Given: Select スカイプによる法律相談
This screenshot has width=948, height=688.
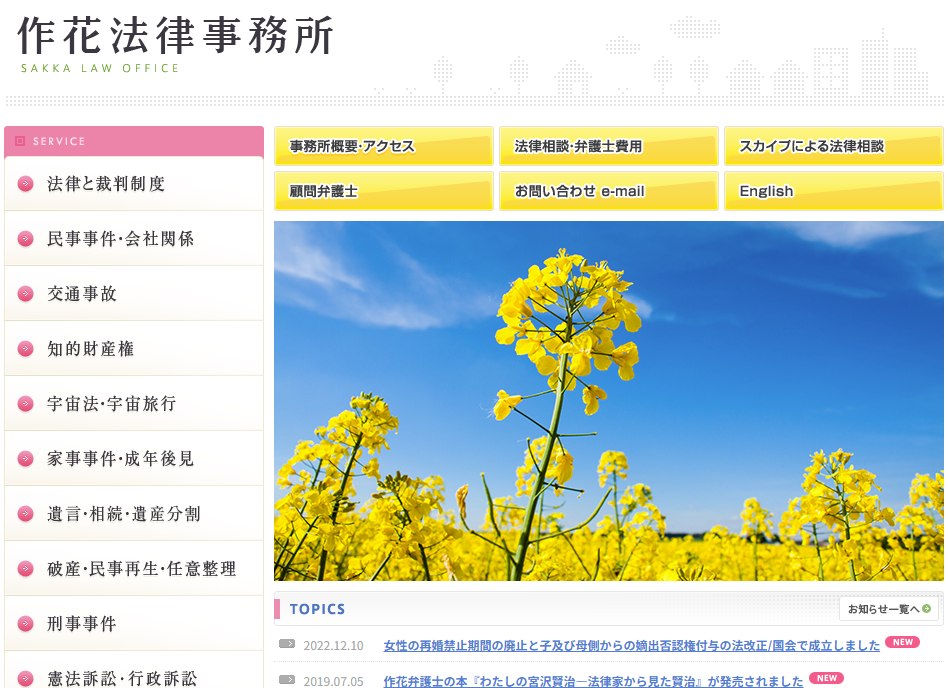Looking at the screenshot, I should 833,146.
